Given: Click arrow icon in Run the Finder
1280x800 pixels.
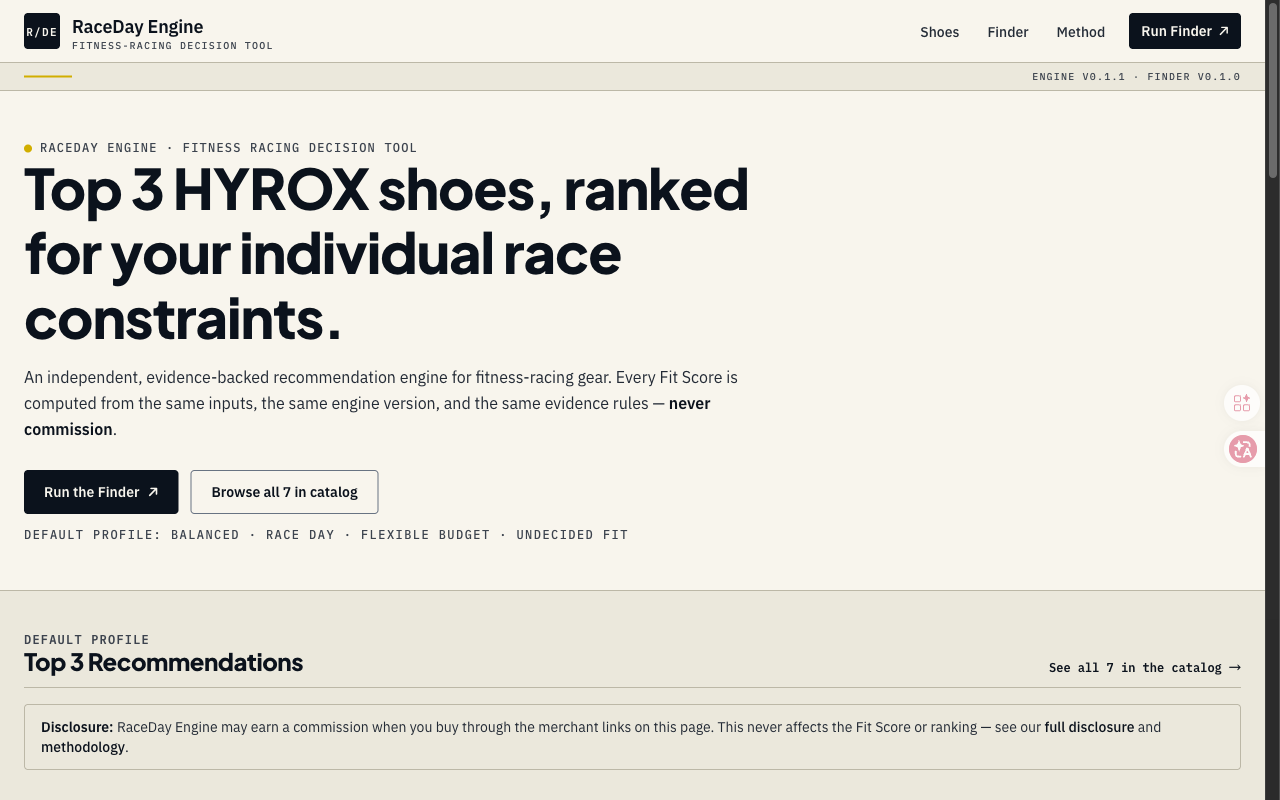Looking at the screenshot, I should tap(153, 492).
